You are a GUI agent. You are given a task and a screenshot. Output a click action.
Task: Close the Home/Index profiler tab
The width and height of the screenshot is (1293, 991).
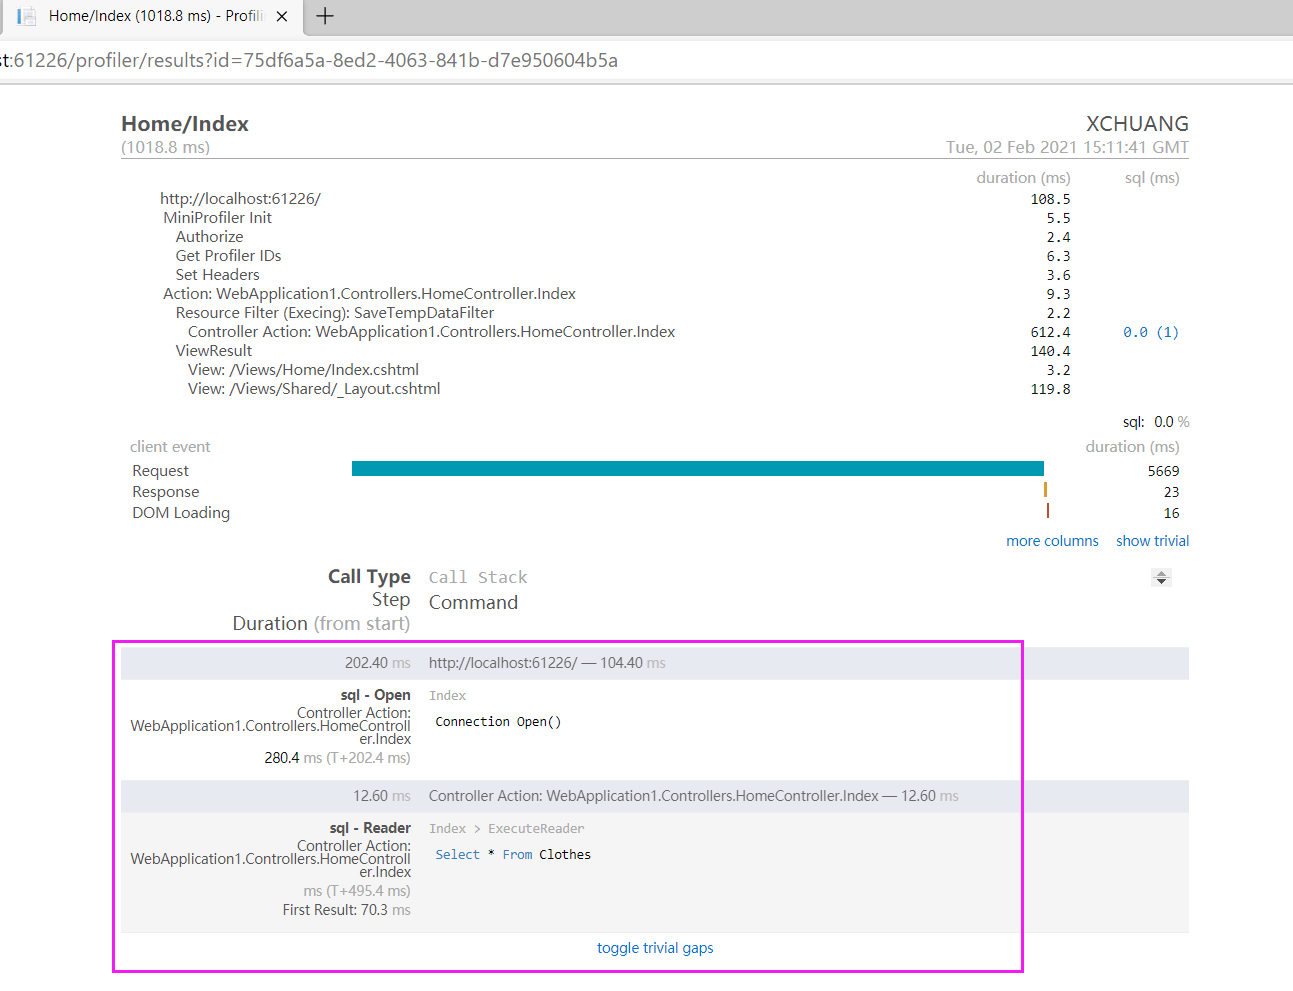pos(281,16)
